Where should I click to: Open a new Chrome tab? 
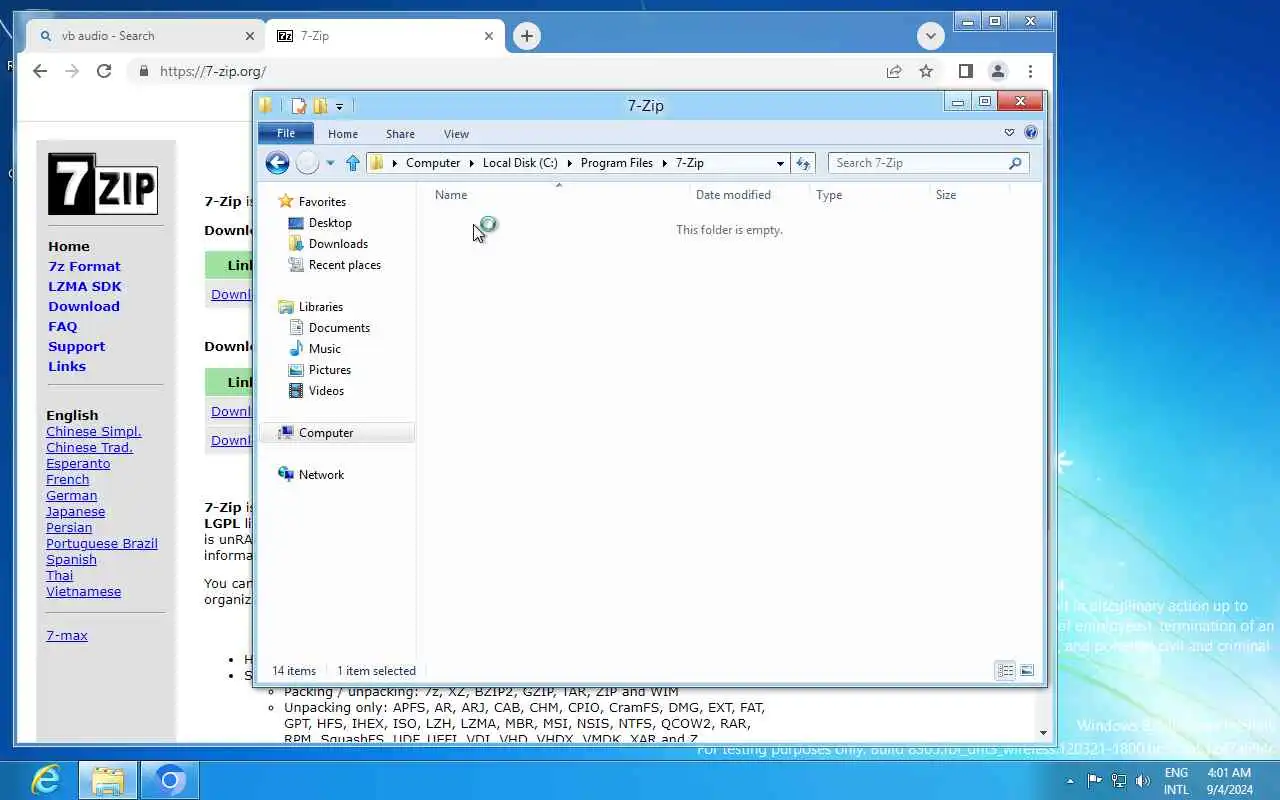click(x=526, y=36)
